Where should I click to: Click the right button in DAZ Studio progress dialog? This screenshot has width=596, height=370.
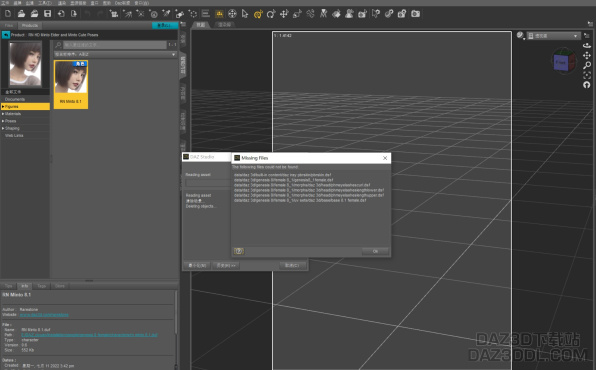[292, 265]
